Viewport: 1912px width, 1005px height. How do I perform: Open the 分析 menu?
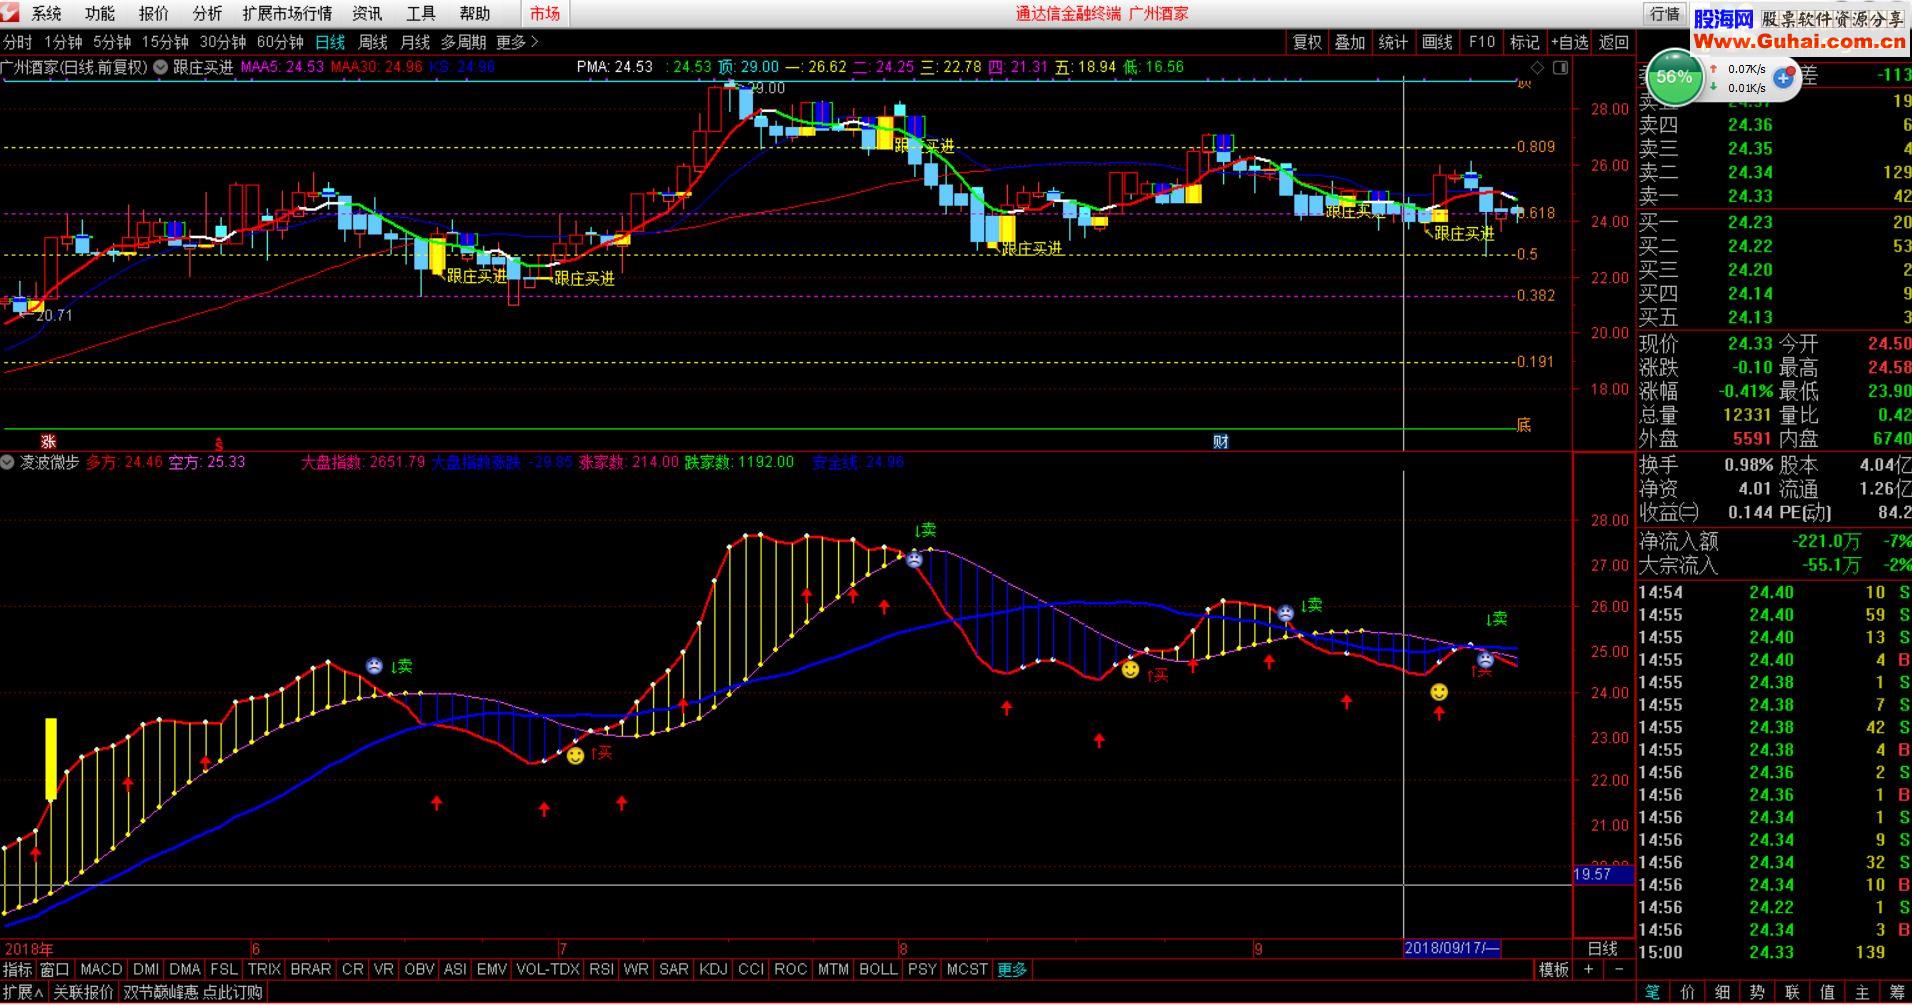[x=207, y=14]
